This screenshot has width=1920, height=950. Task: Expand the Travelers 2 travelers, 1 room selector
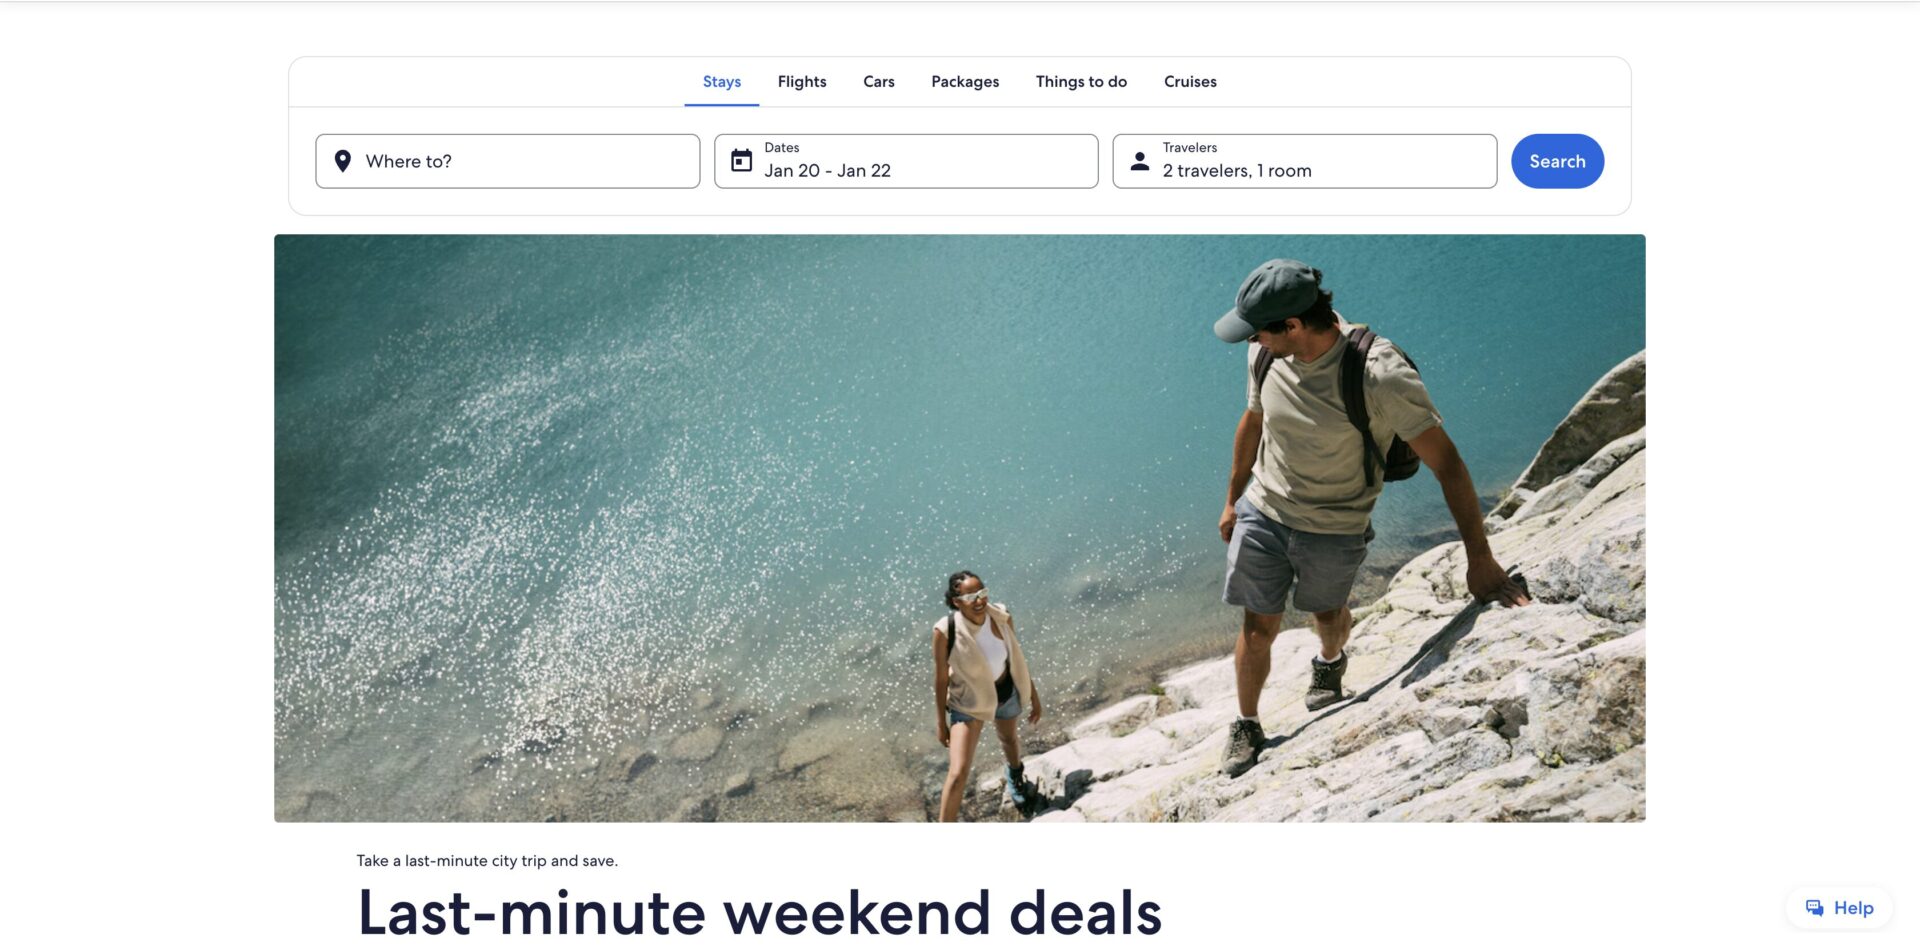[x=1305, y=161]
